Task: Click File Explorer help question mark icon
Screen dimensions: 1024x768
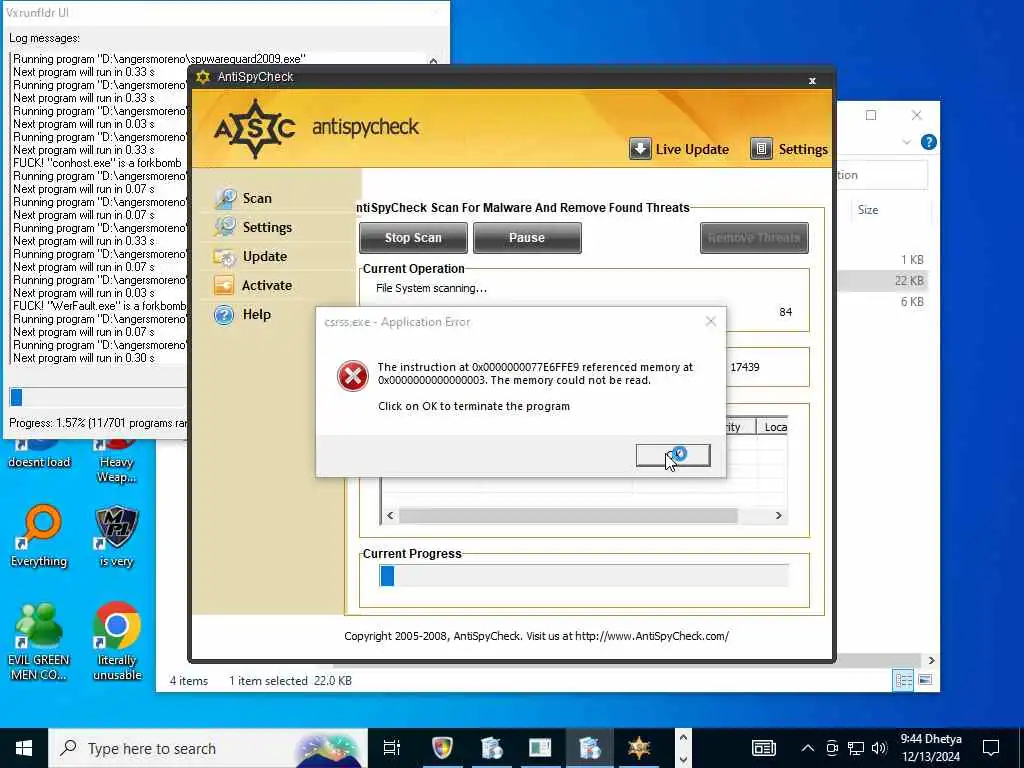Action: point(928,142)
